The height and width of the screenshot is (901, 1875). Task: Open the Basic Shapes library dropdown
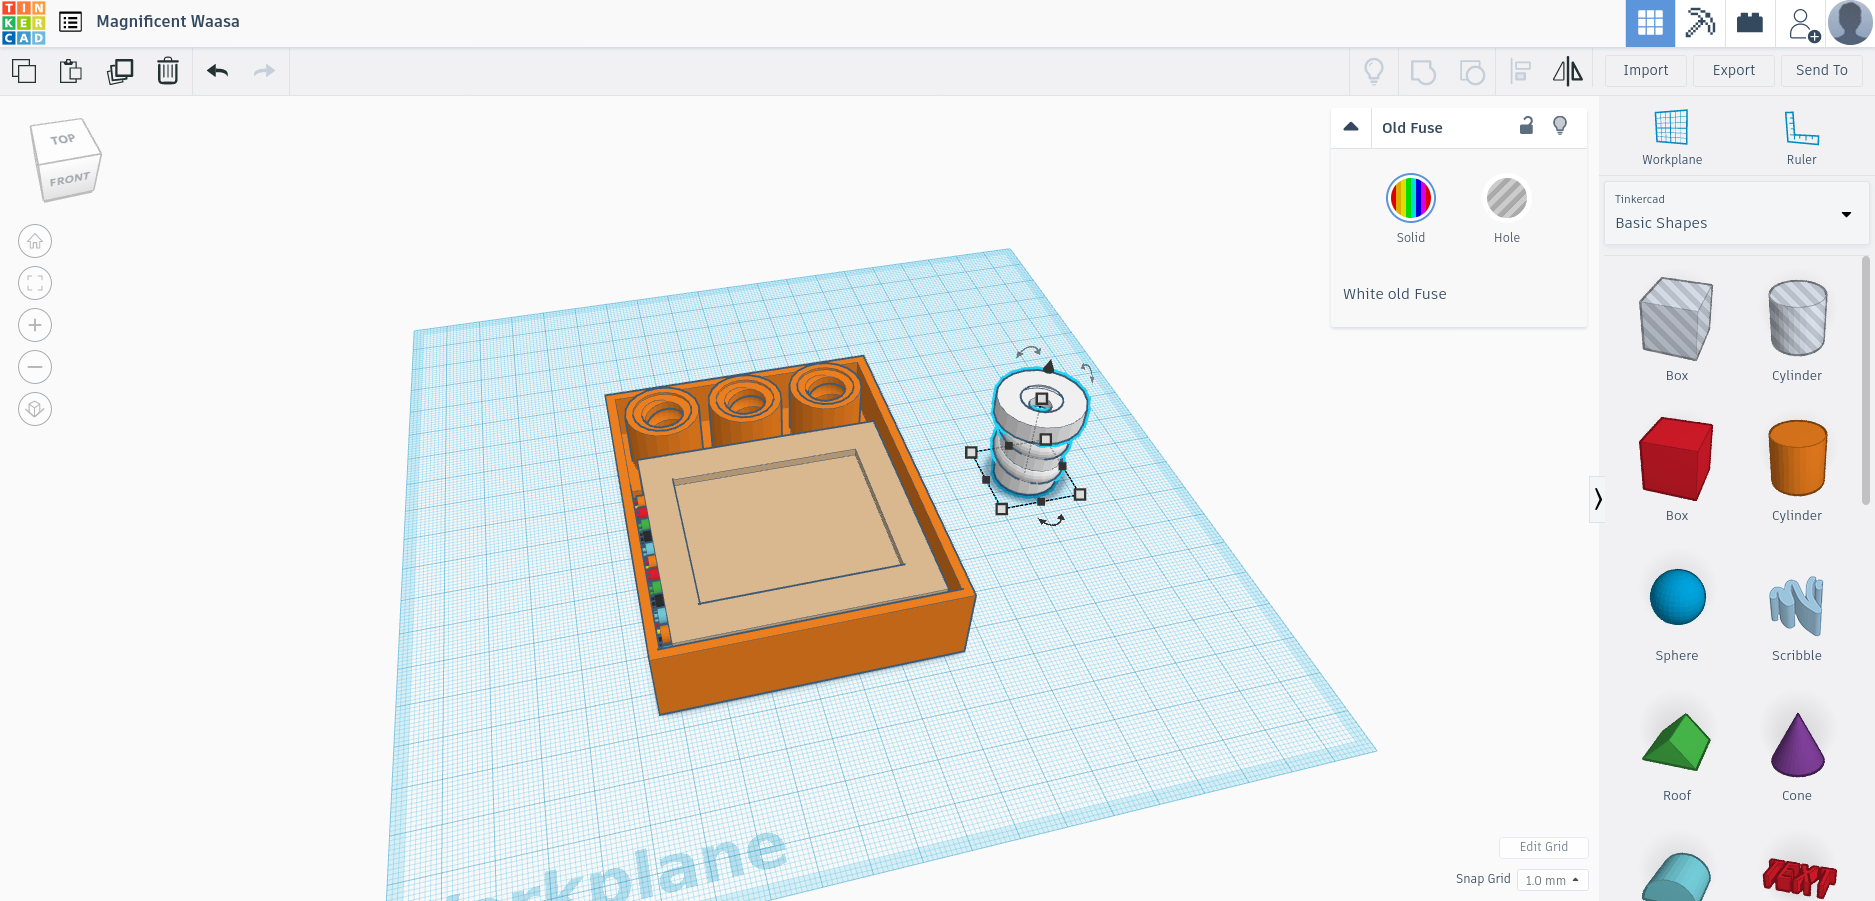click(x=1735, y=213)
